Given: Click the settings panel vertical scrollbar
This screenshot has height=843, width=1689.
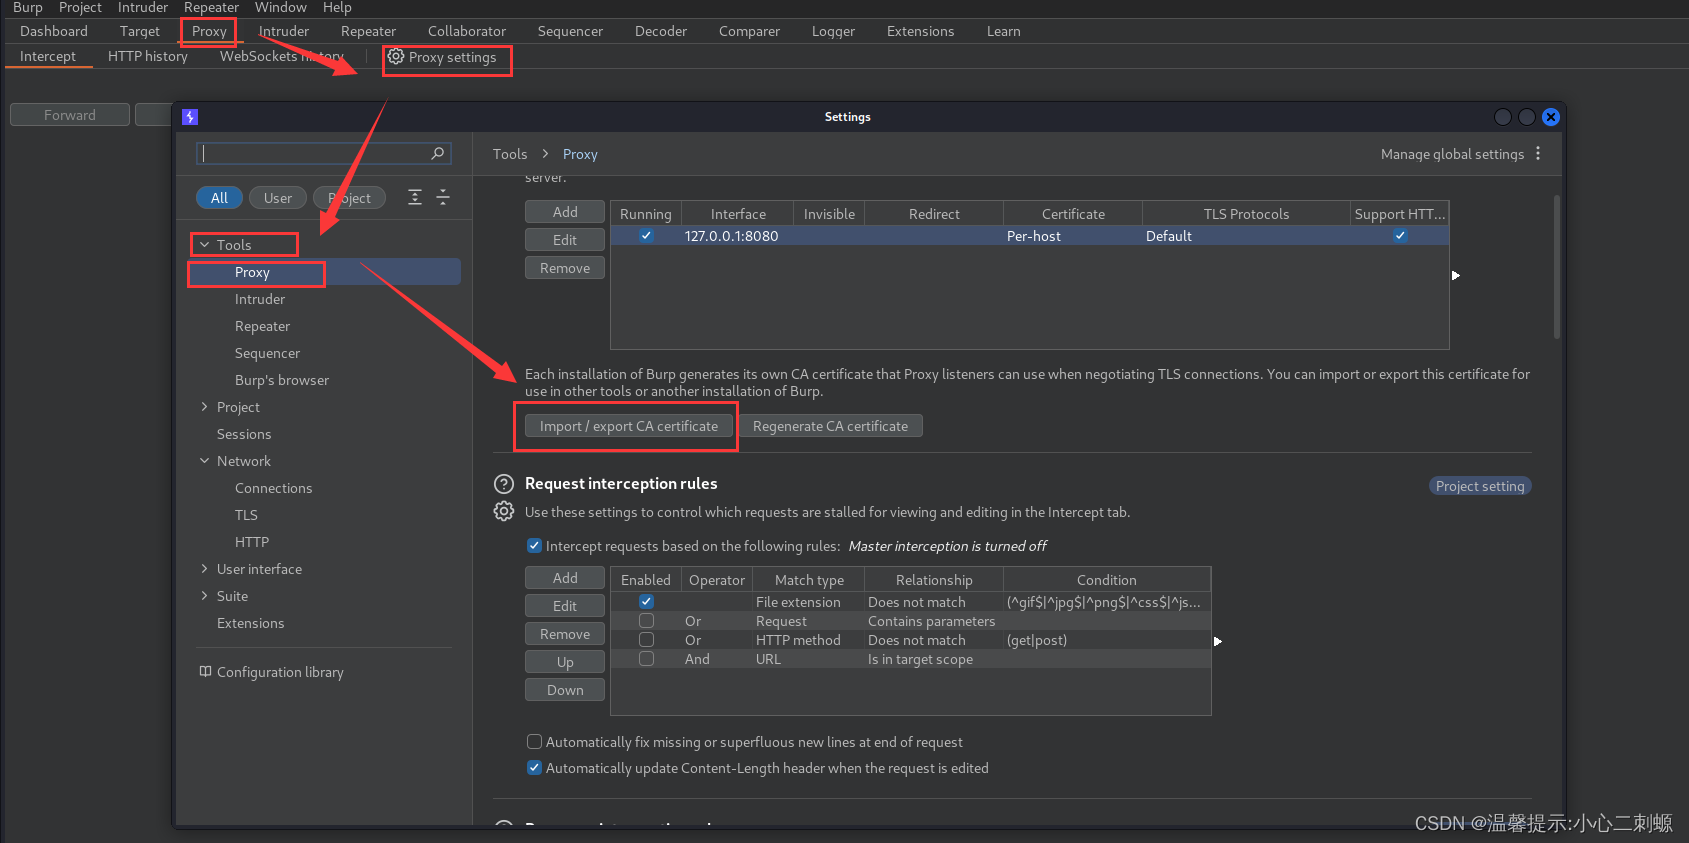Looking at the screenshot, I should click(1557, 268).
